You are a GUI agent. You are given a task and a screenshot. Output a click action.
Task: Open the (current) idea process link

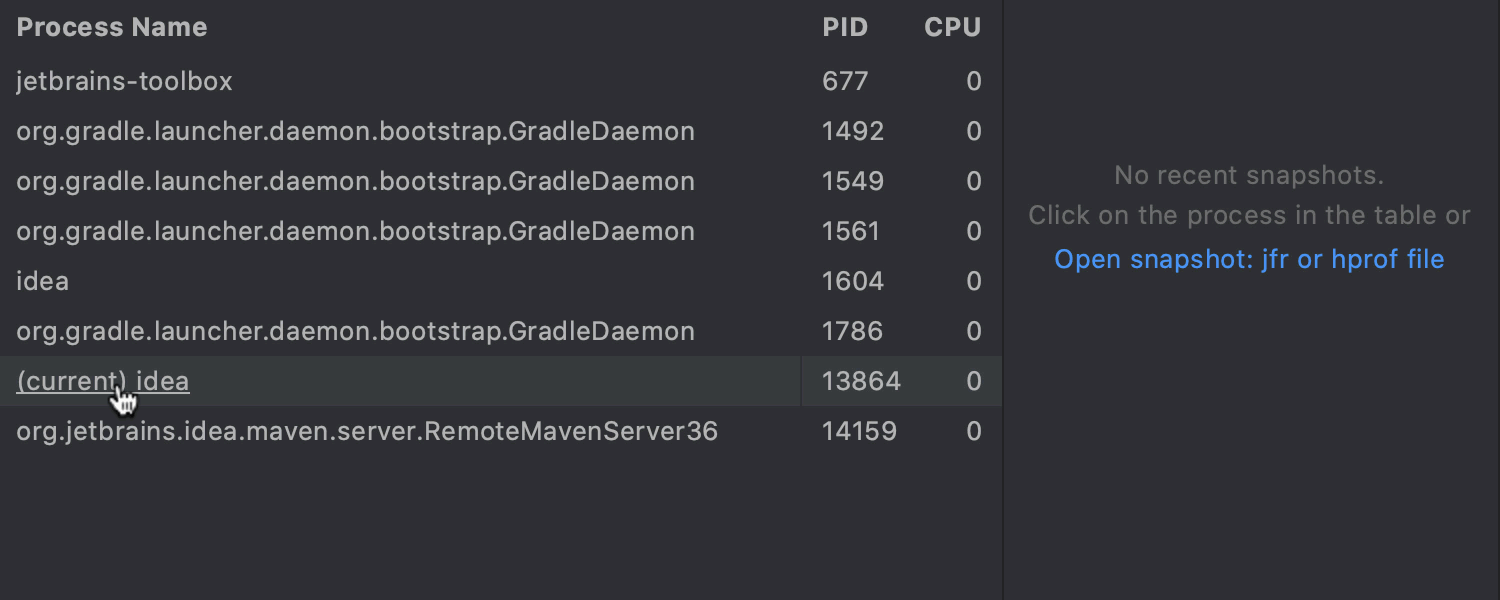pyautogui.click(x=103, y=381)
